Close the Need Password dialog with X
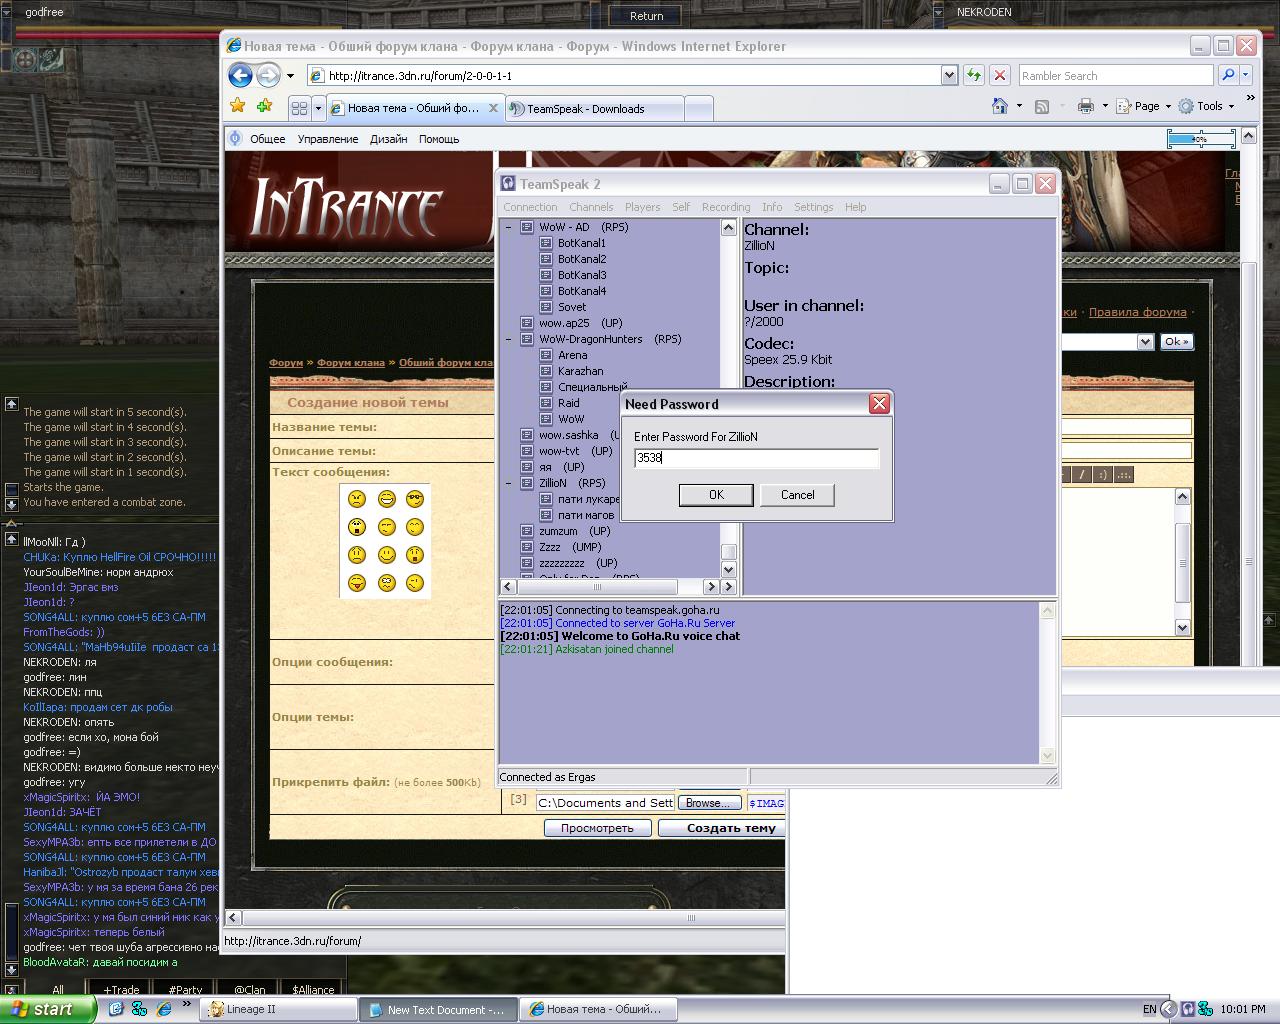Screen dimensions: 1280x1024 pyautogui.click(x=879, y=403)
